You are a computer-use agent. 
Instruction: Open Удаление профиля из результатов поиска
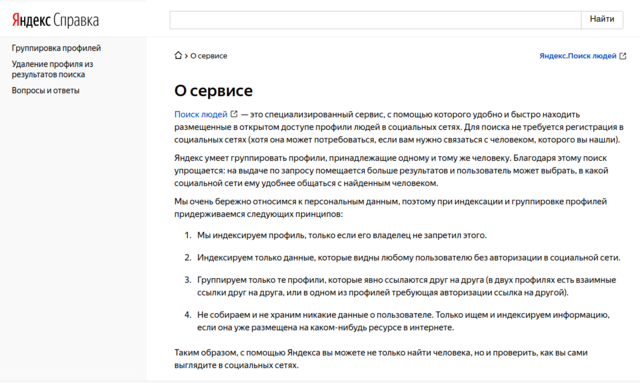click(52, 69)
